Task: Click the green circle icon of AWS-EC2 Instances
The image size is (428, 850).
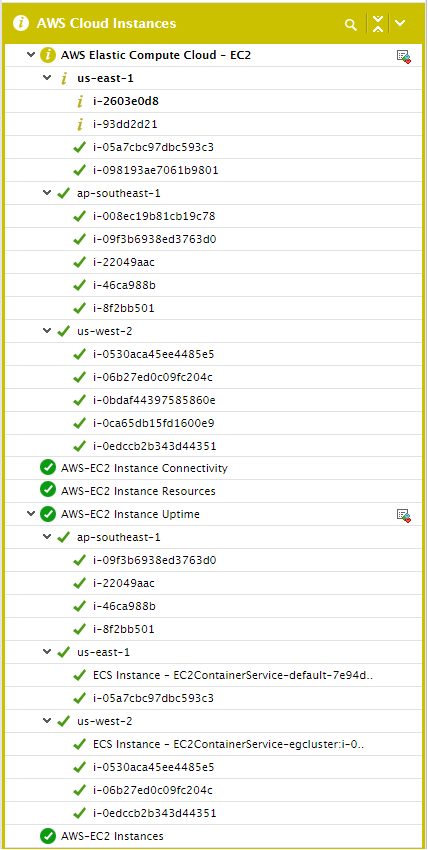Action: pyautogui.click(x=48, y=835)
